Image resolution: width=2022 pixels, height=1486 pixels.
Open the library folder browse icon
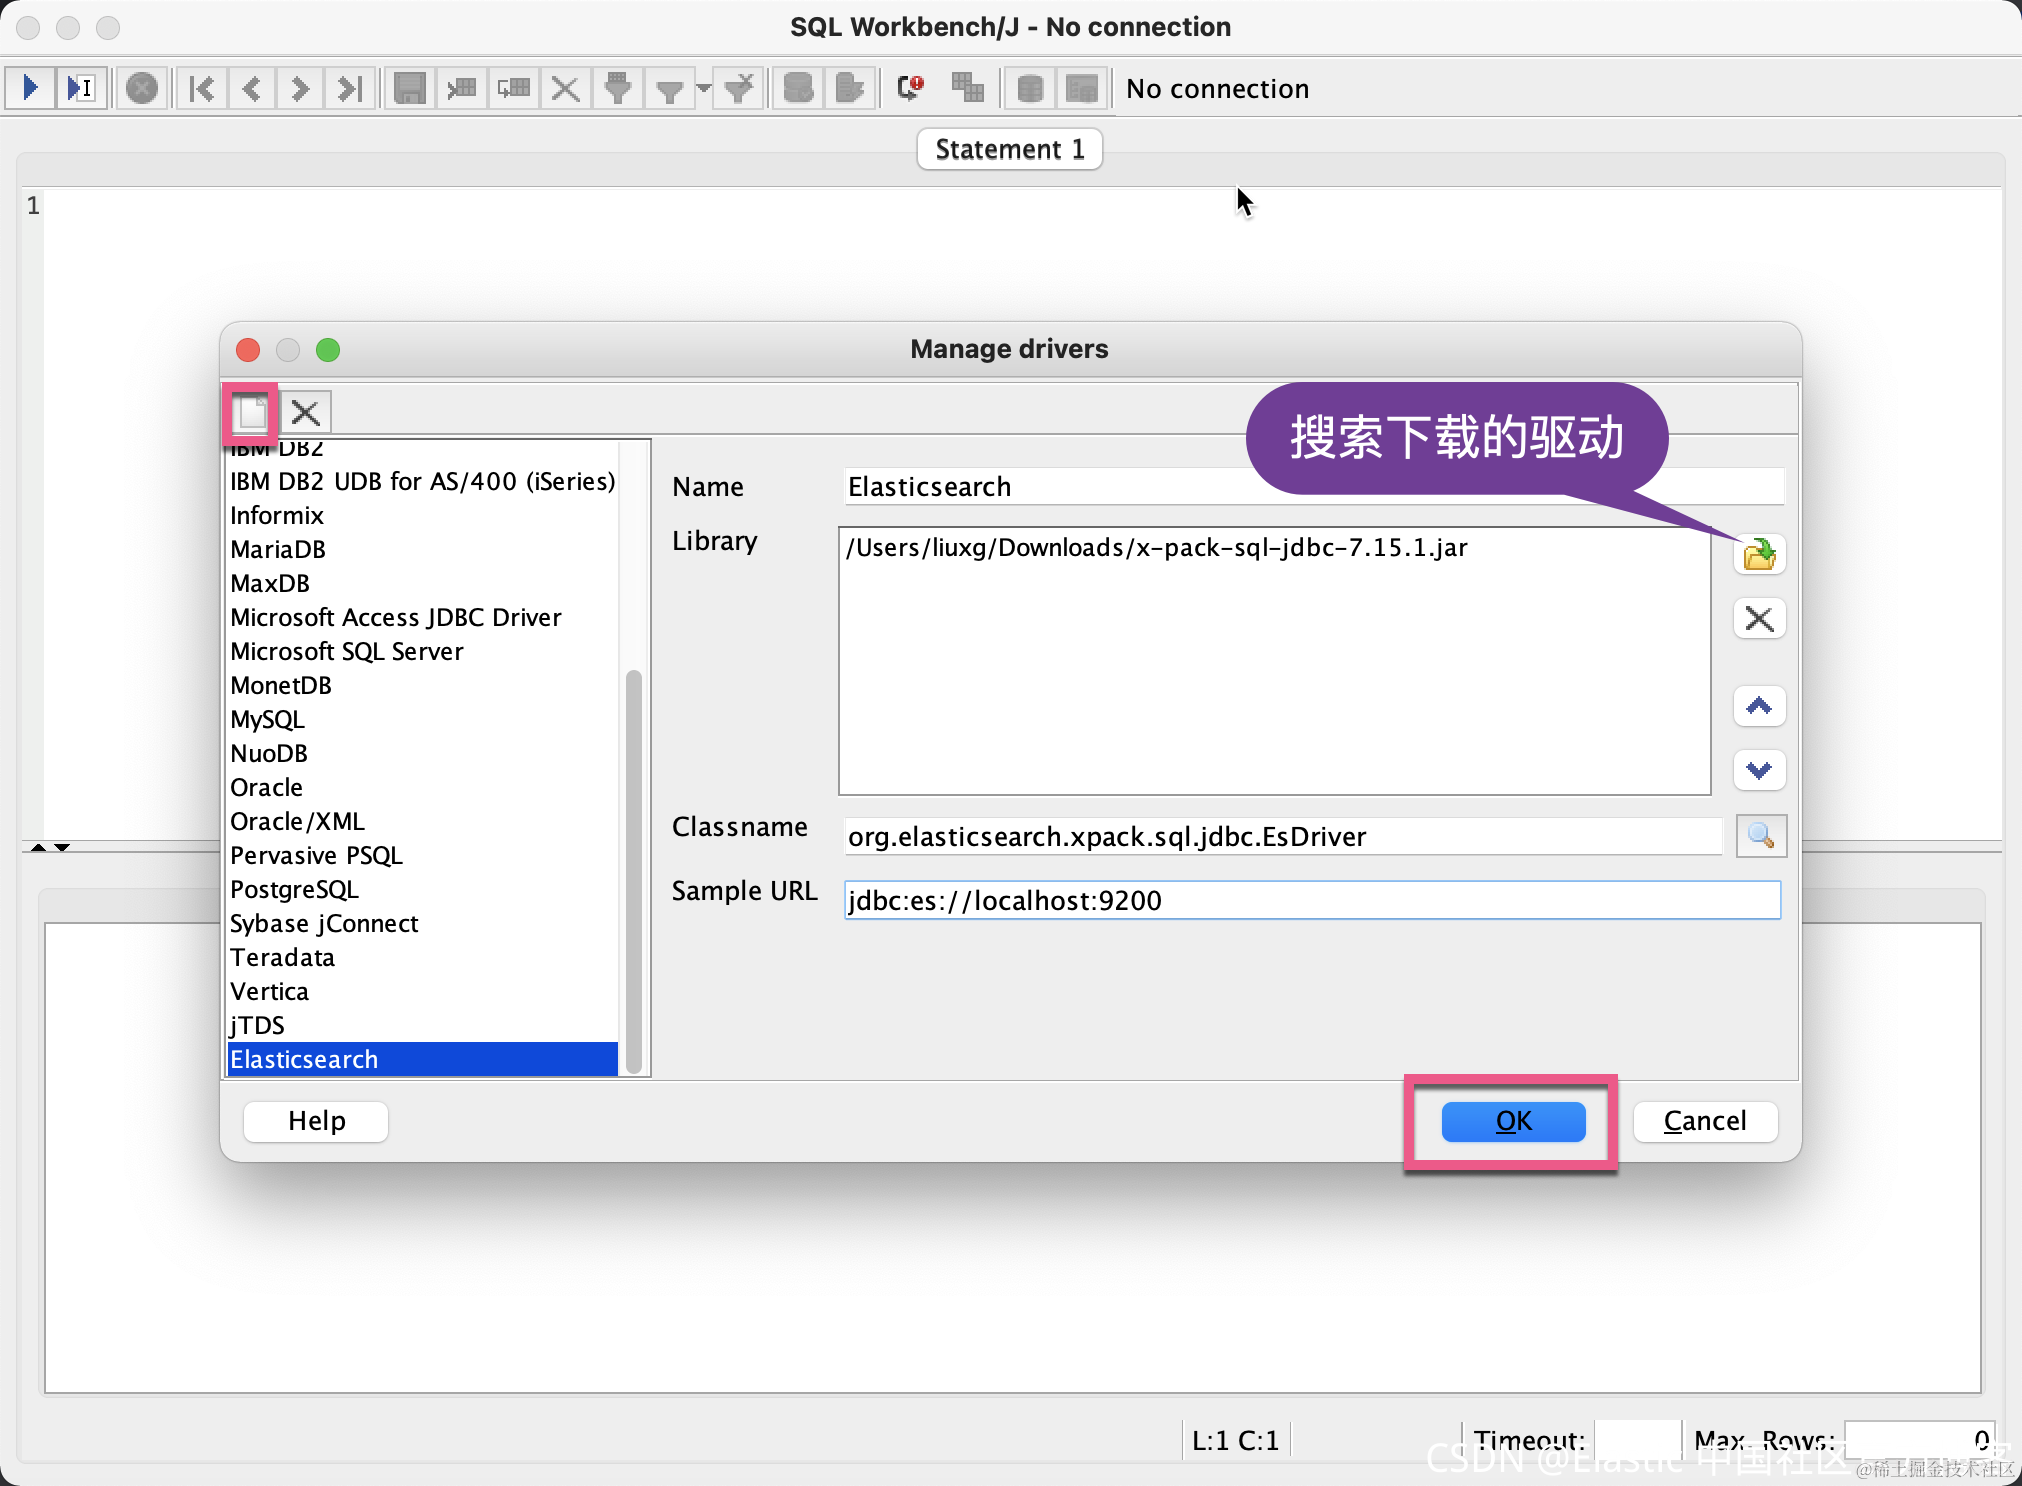[x=1759, y=554]
